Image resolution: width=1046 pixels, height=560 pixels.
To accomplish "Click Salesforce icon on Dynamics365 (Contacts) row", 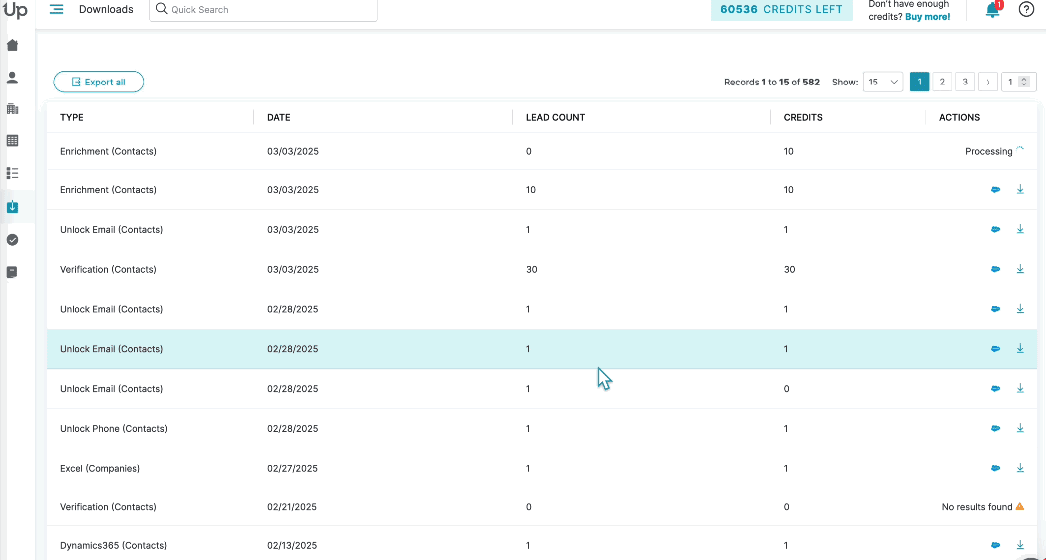I will click(x=995, y=545).
